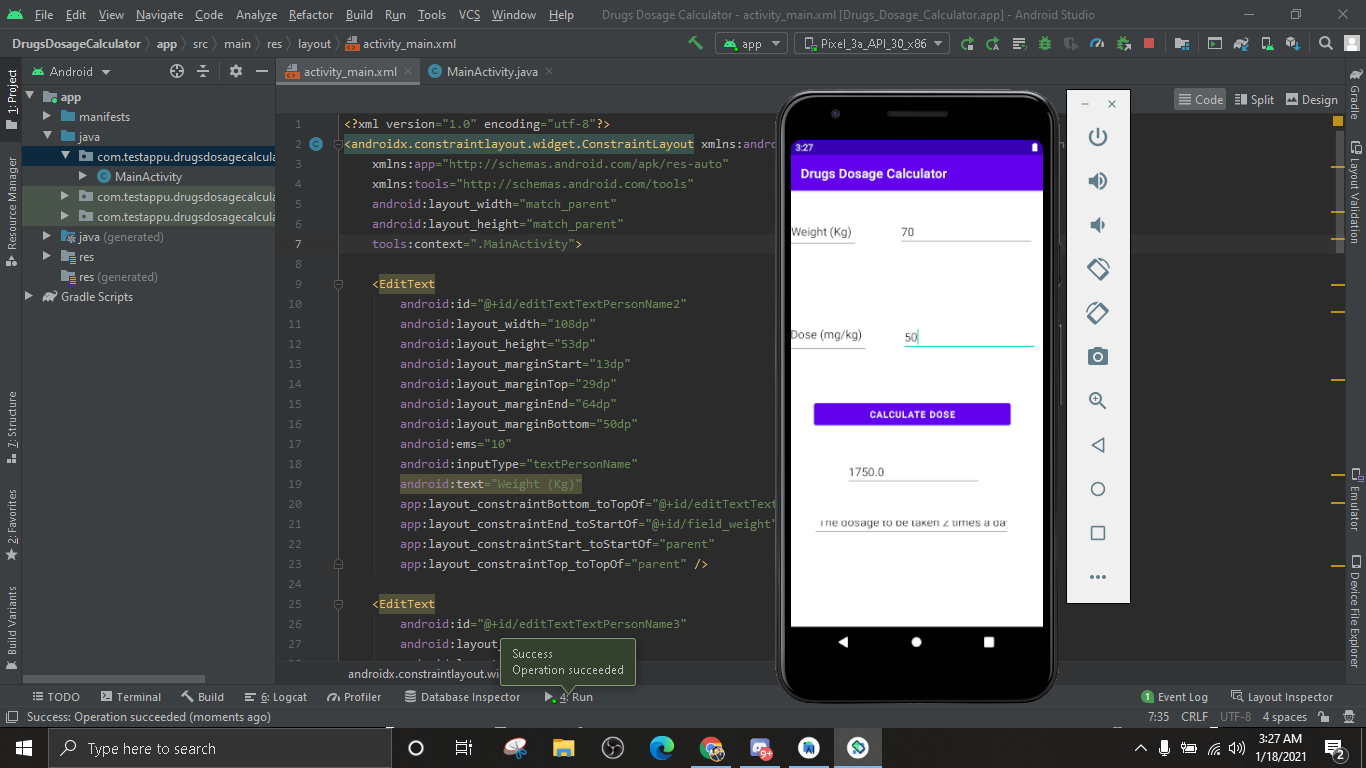The height and width of the screenshot is (768, 1366).
Task: Open the Build menu
Action: click(x=359, y=15)
